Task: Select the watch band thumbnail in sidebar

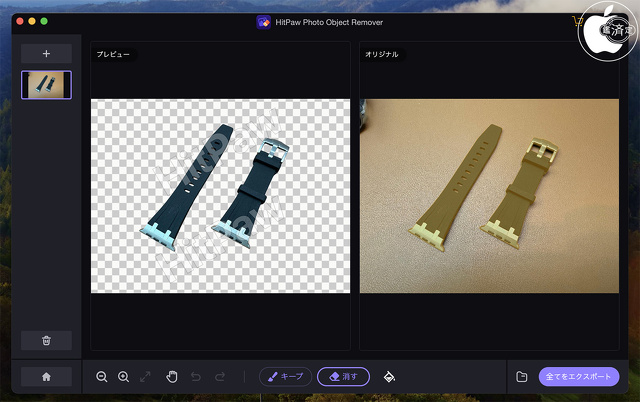Action: 46,85
